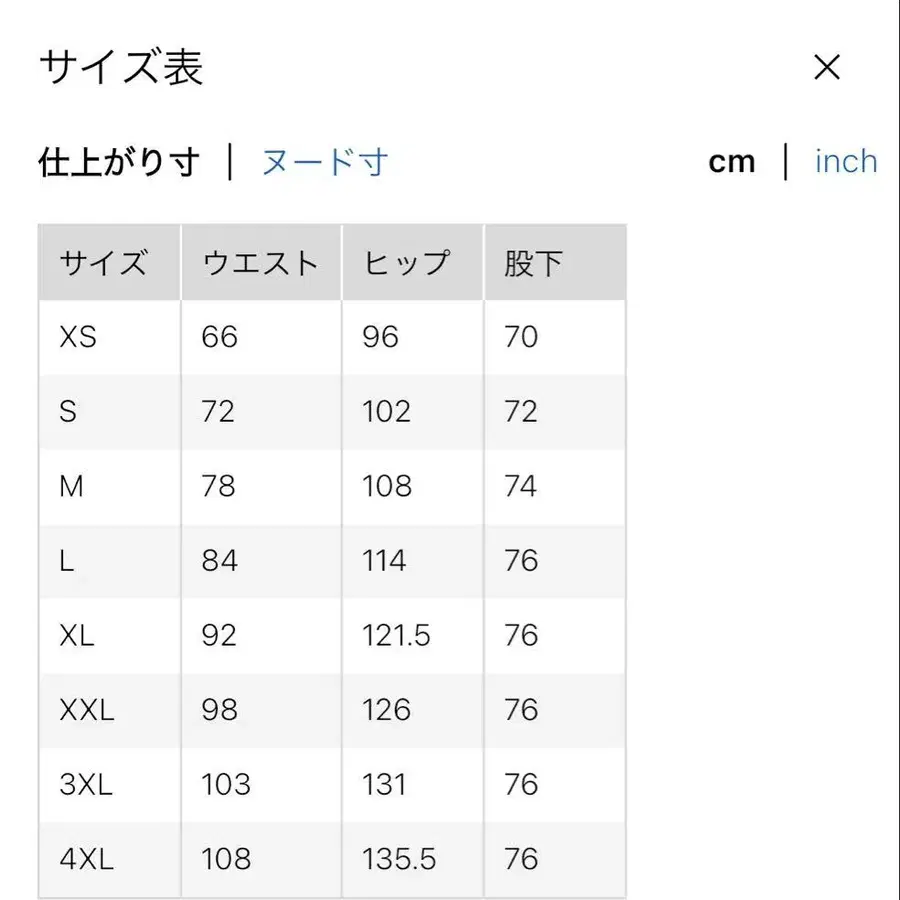Screen dimensions: 900x900
Task: Click the ウエスト column header
Action: pos(260,262)
